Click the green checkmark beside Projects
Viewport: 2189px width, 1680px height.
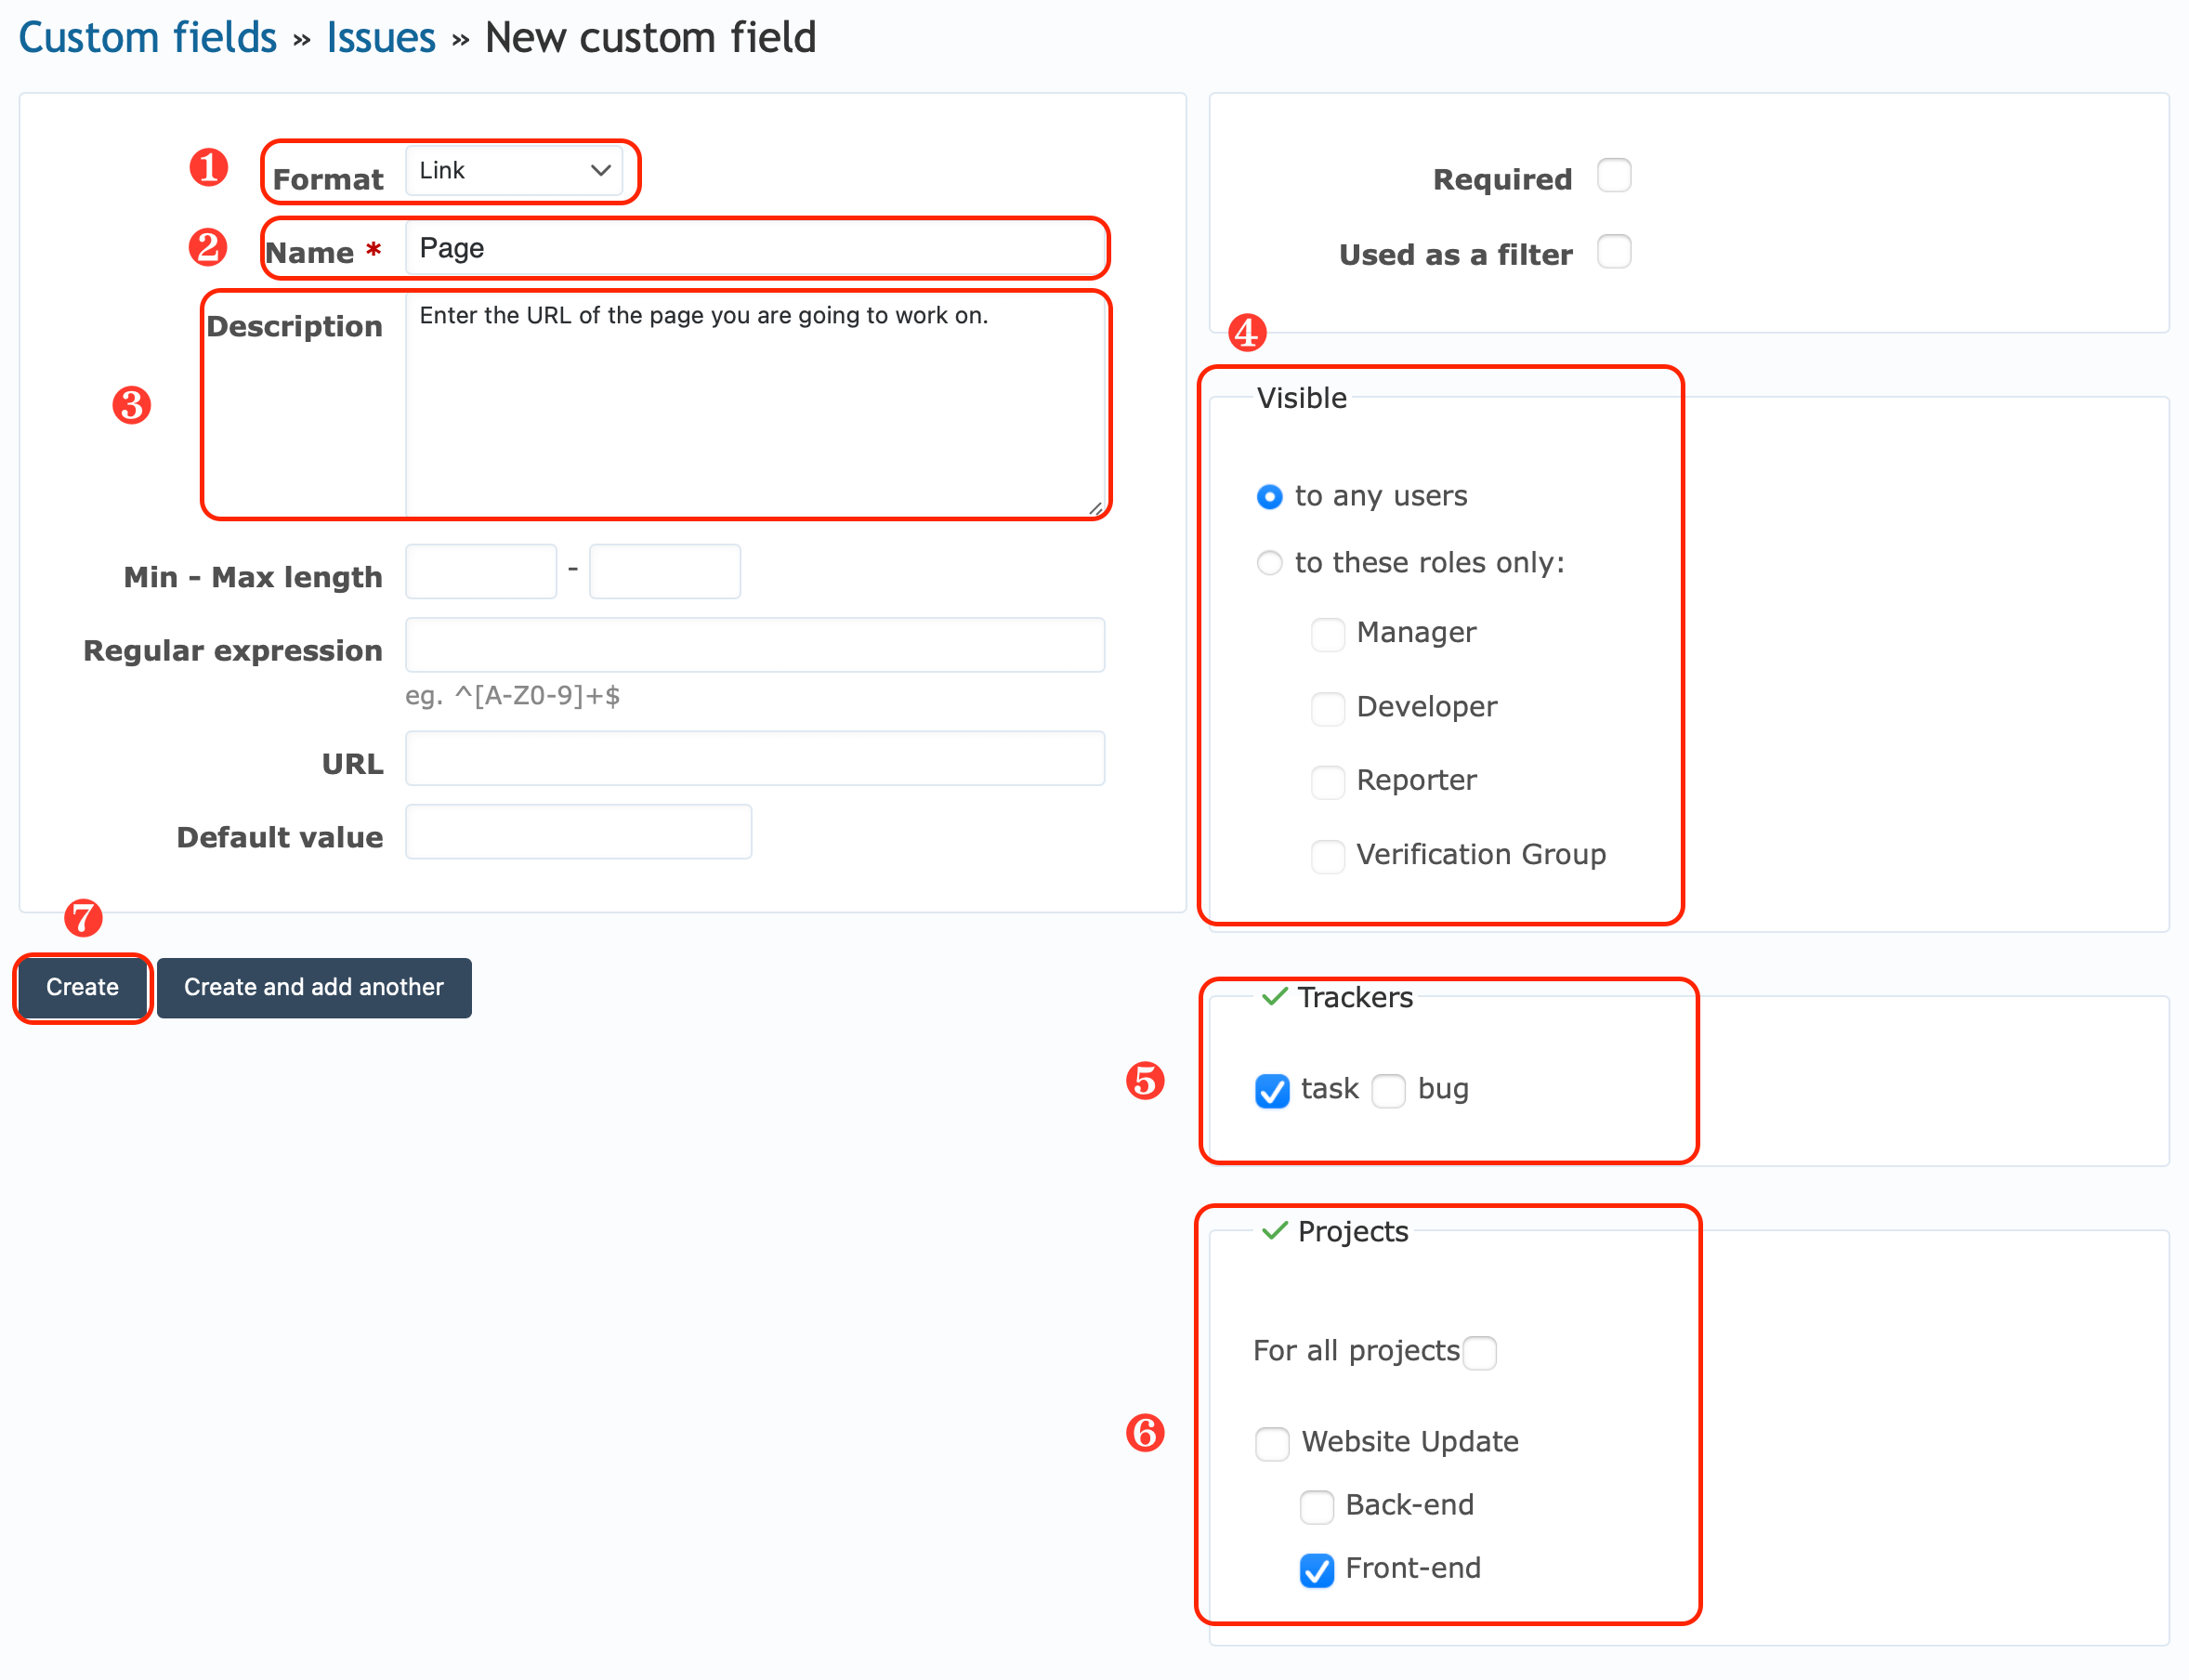1274,1231
